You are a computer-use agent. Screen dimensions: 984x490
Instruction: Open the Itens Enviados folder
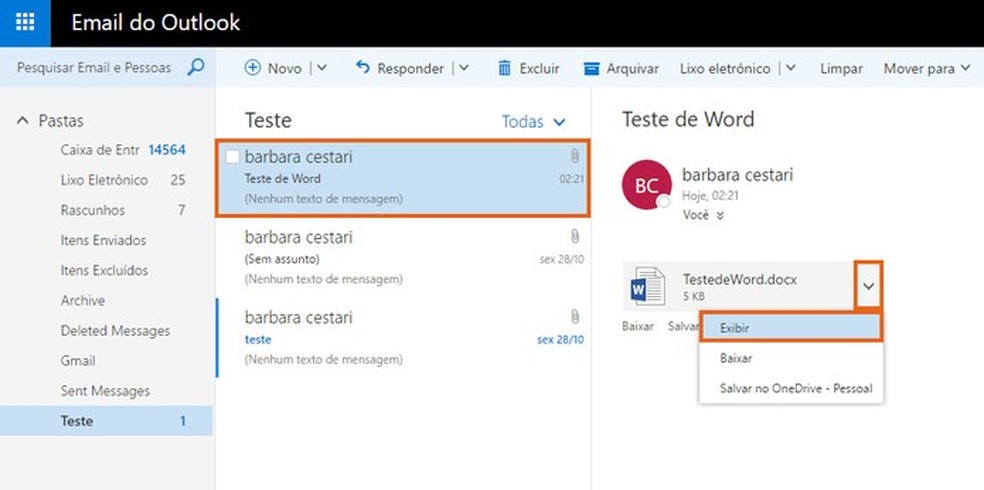pyautogui.click(x=106, y=240)
